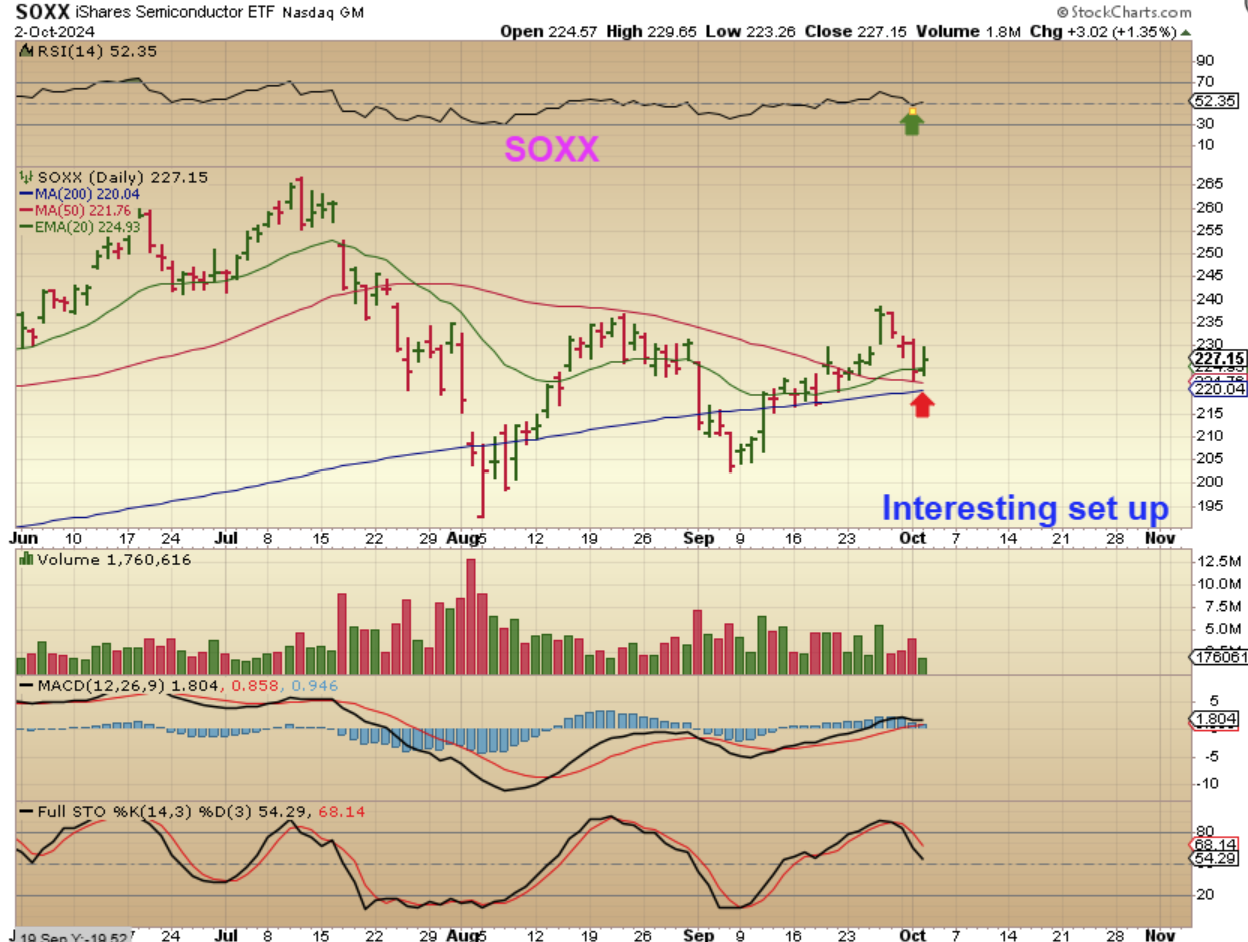Click the 80 level on stochastic axis

pos(1205,831)
